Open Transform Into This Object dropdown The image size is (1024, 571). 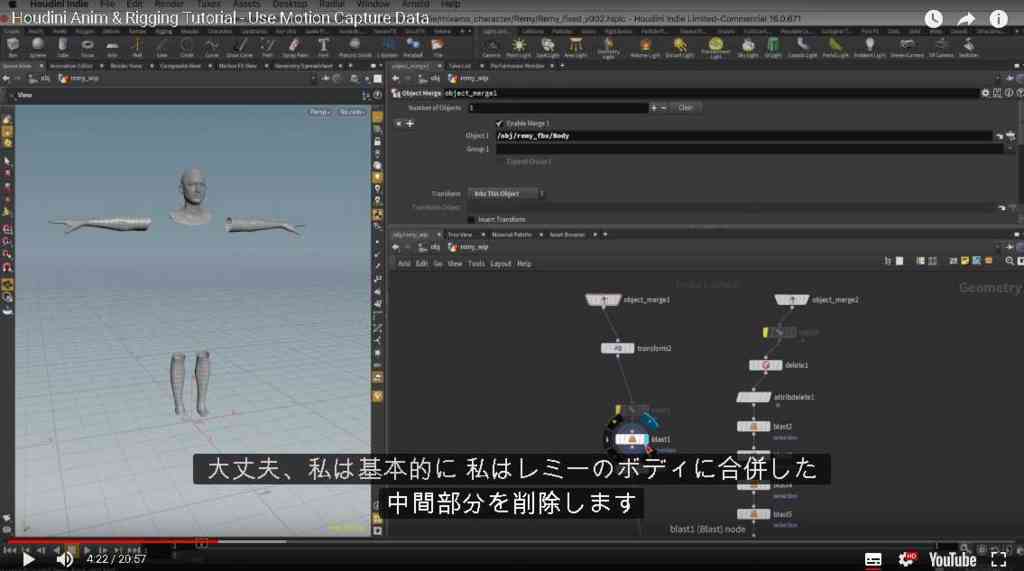(x=506, y=194)
